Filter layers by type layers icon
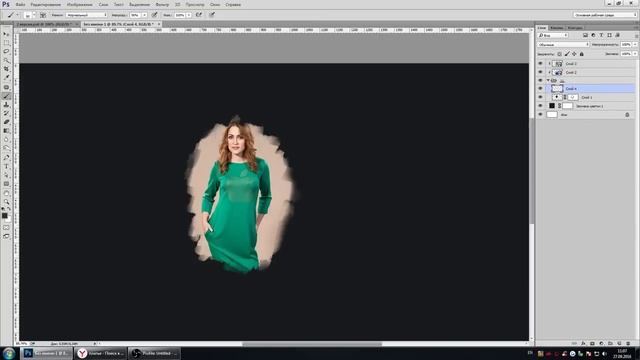The height and width of the screenshot is (360, 640). (x=601, y=36)
